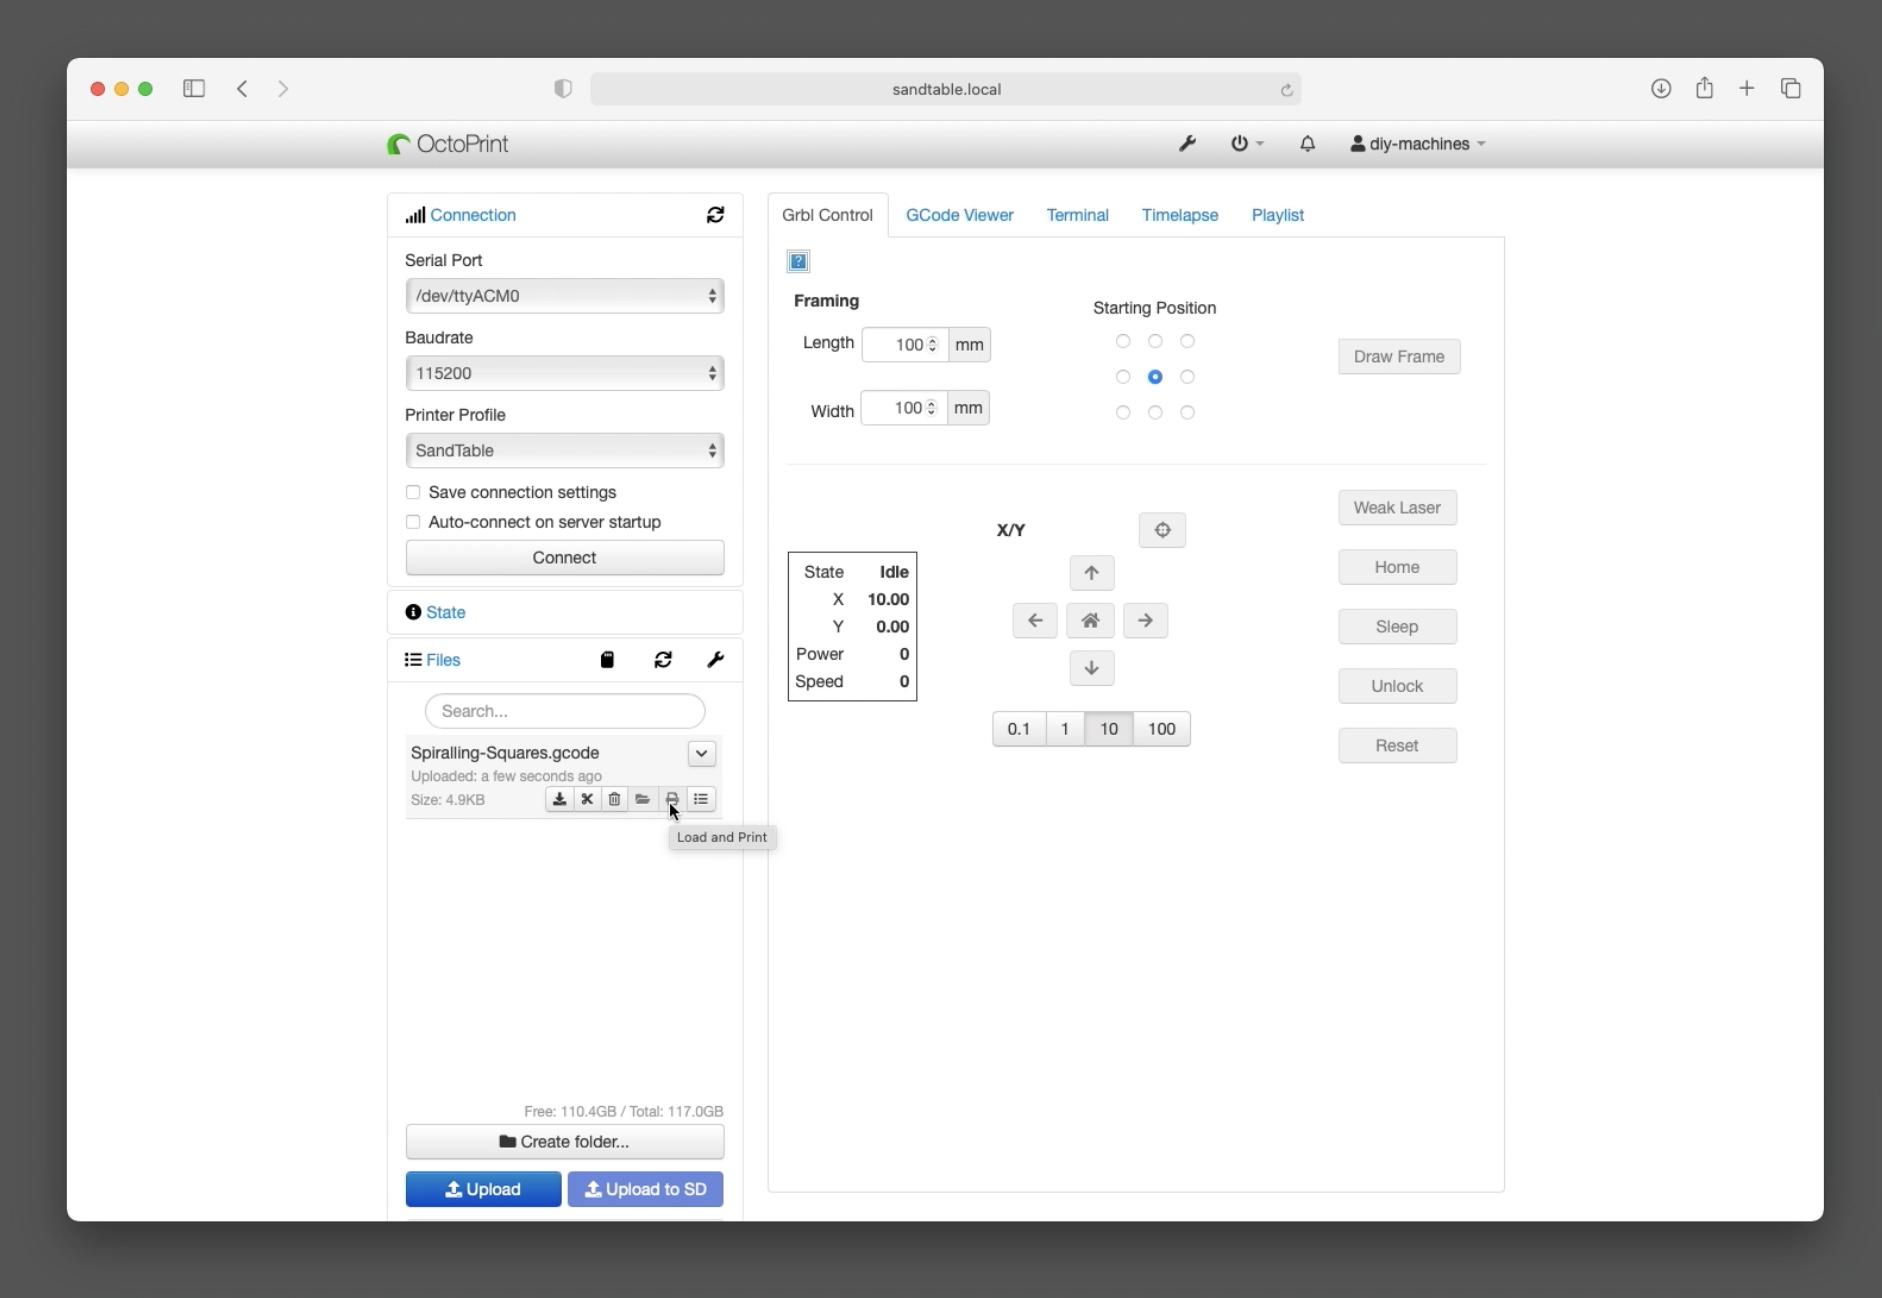This screenshot has width=1882, height=1298.
Task: Open the Printer Profile dropdown
Action: coord(564,450)
